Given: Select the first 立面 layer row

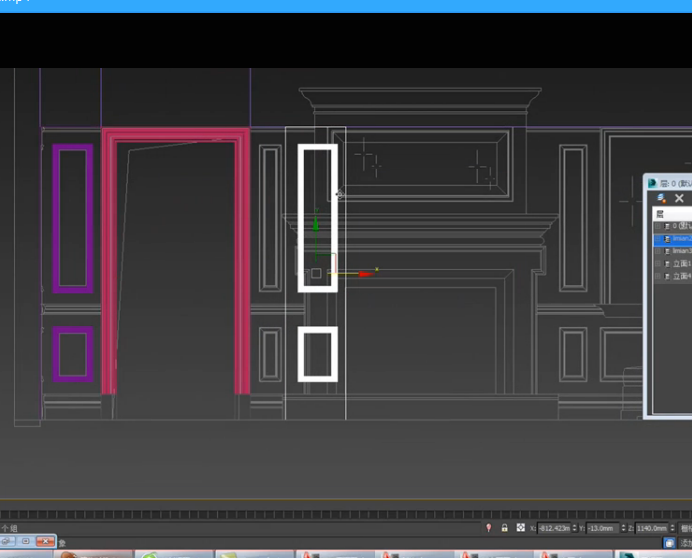Looking at the screenshot, I should 680,264.
